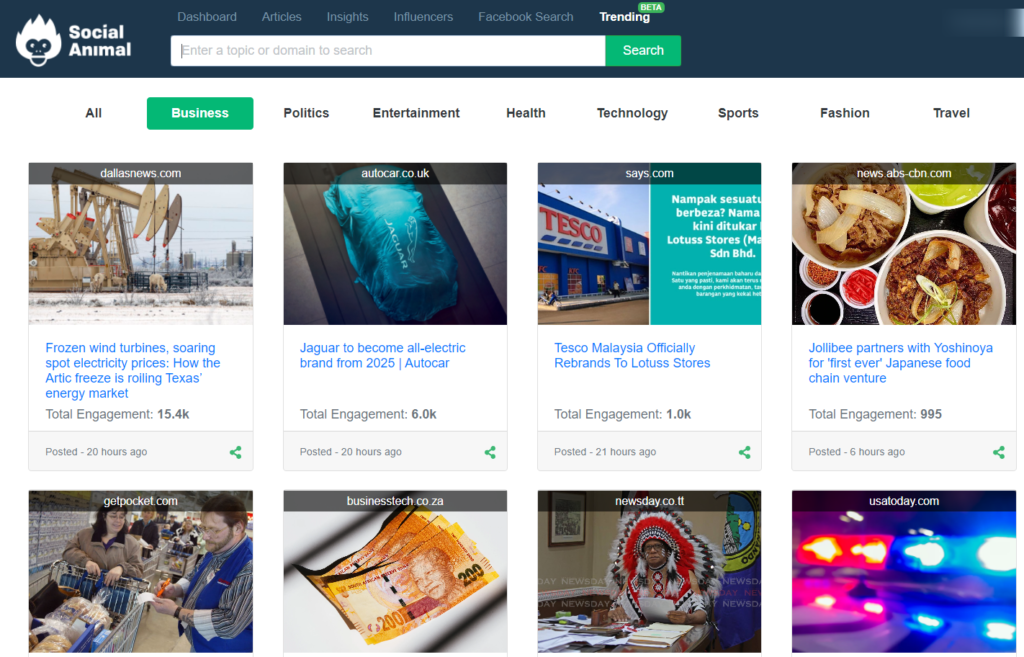Image resolution: width=1024 pixels, height=657 pixels.
Task: Open the Dashboard menu item
Action: pyautogui.click(x=207, y=17)
